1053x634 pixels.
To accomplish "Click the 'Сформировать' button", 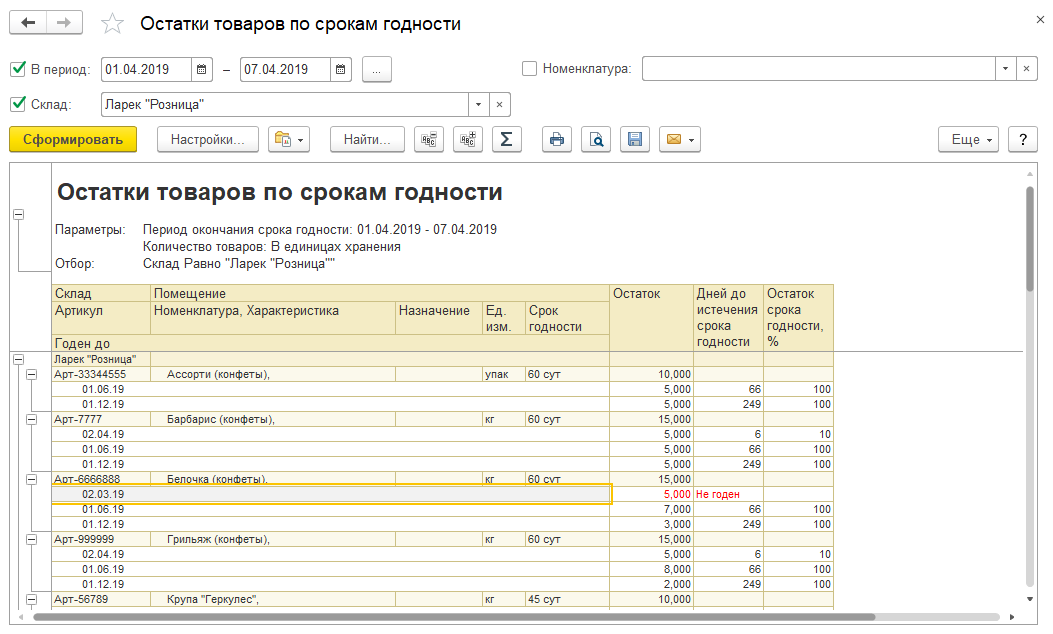I will (73, 140).
